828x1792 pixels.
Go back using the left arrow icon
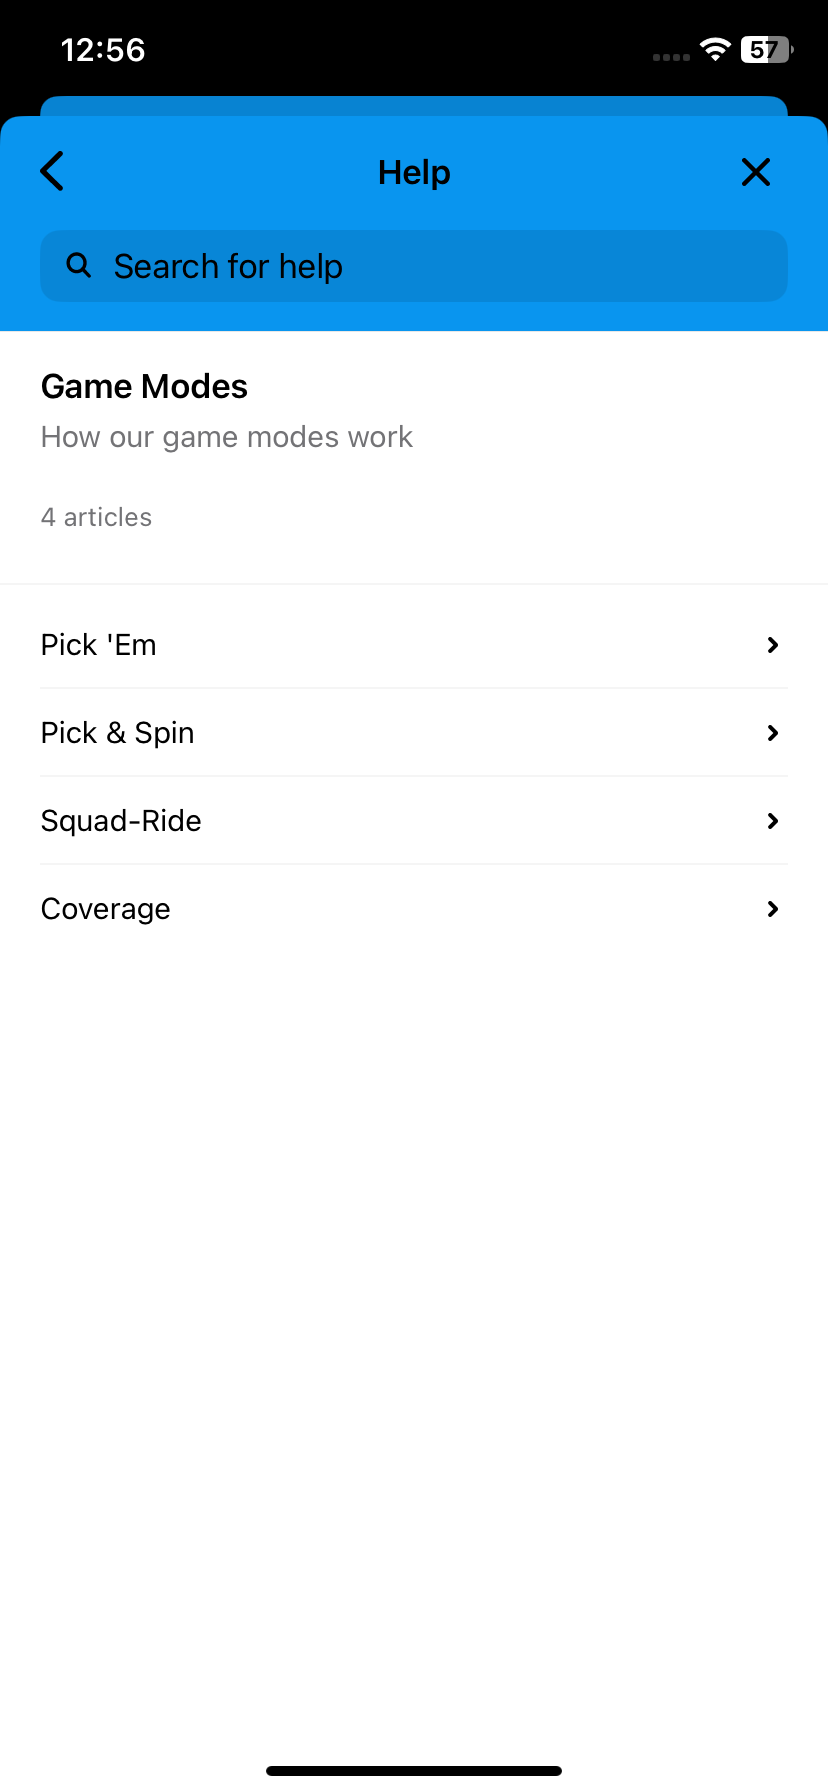point(53,171)
